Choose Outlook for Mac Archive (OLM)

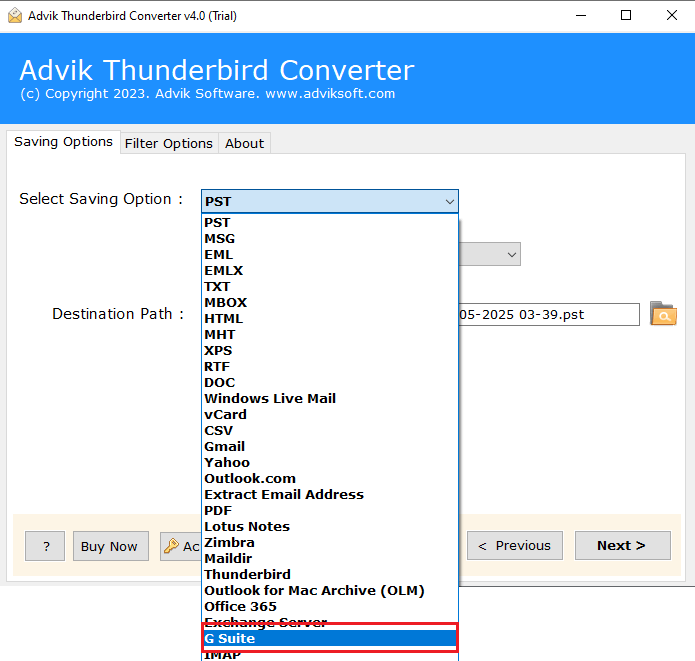tap(330, 591)
